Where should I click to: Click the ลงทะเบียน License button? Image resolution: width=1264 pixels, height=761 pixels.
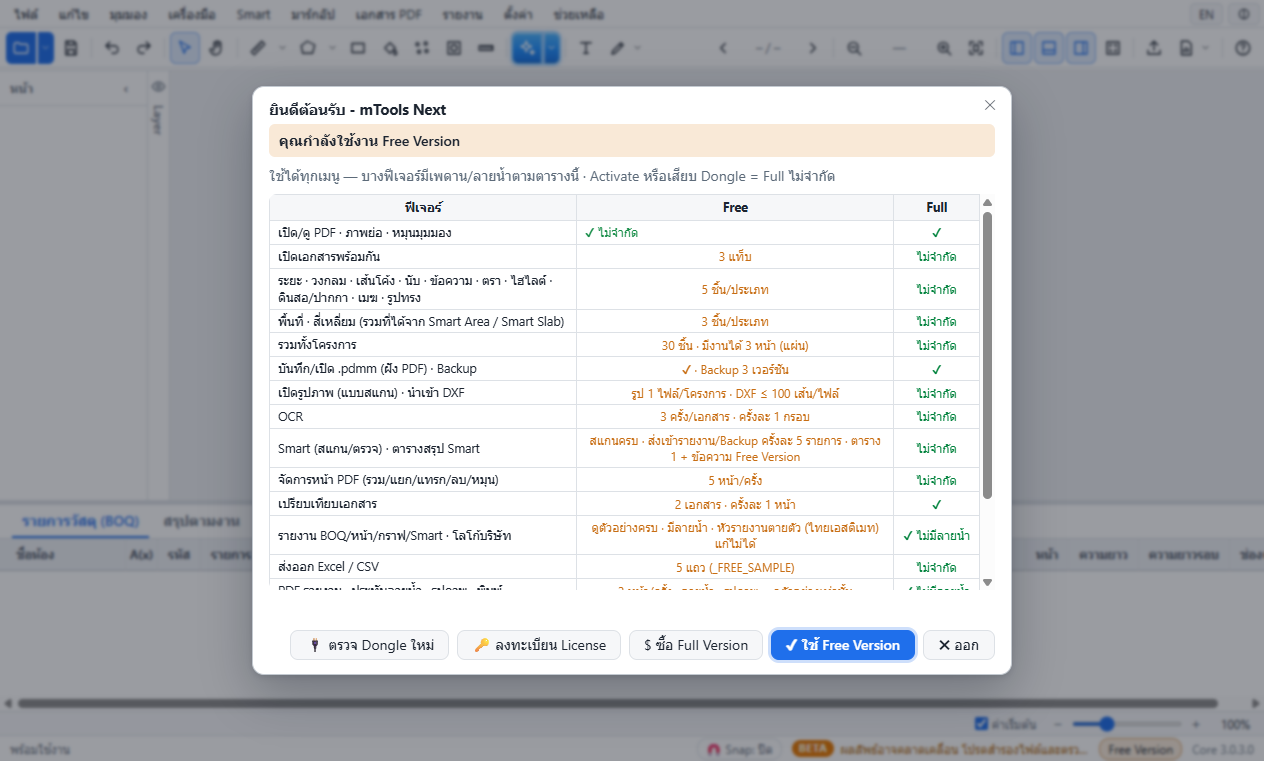tap(539, 645)
